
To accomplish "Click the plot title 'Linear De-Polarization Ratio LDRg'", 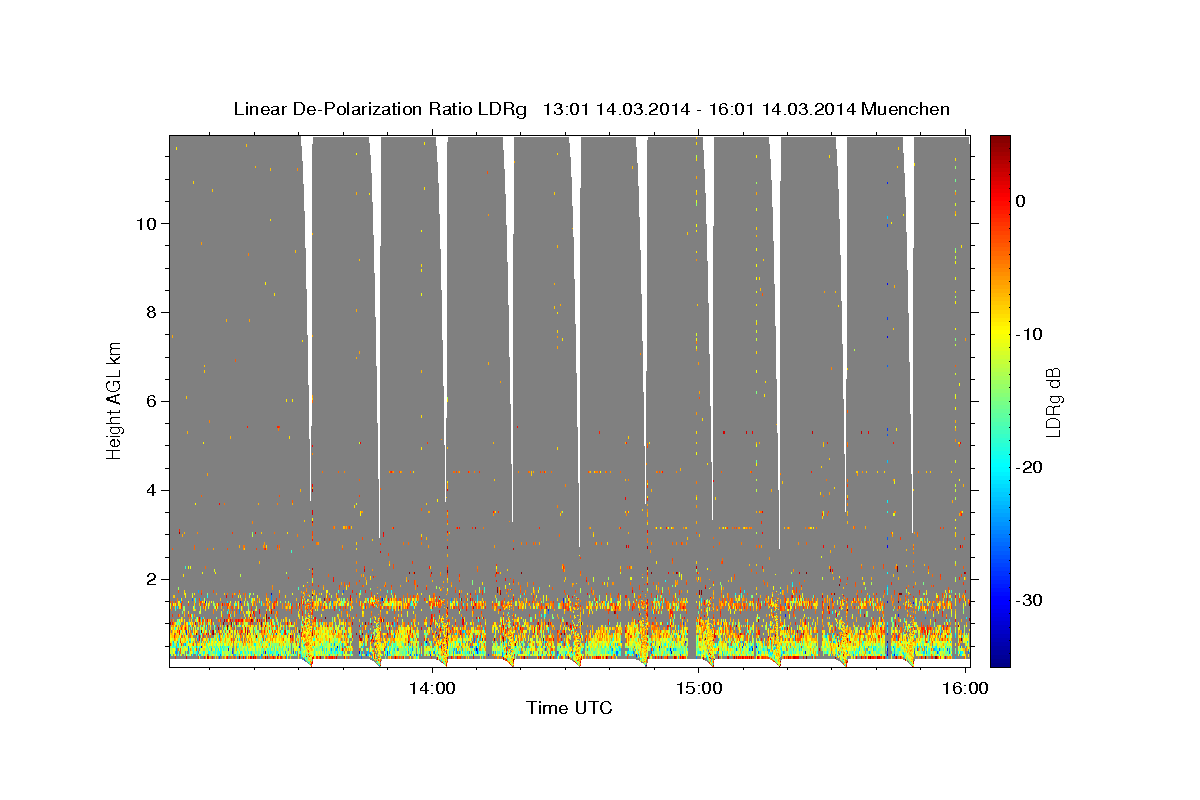I will pyautogui.click(x=380, y=109).
